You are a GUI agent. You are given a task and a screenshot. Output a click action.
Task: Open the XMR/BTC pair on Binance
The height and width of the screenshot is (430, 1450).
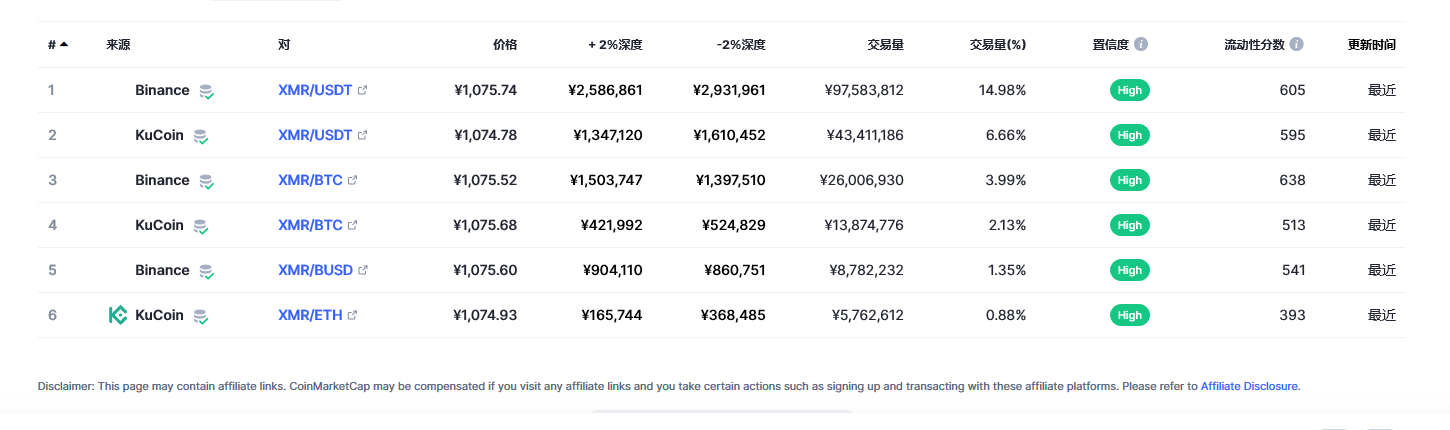click(310, 180)
